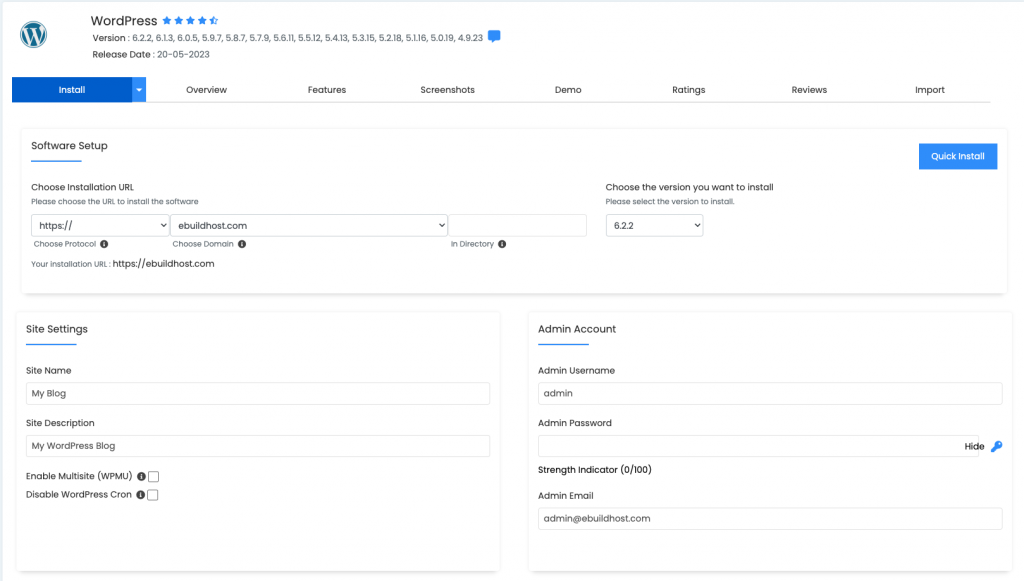Click the Quick Install button
Image resolution: width=1024 pixels, height=581 pixels.
point(957,156)
